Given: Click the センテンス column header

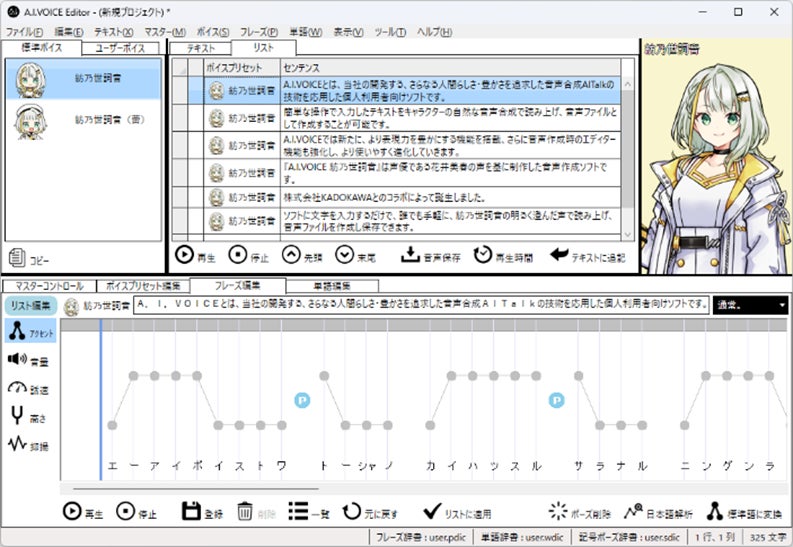Looking at the screenshot, I should coord(450,68).
